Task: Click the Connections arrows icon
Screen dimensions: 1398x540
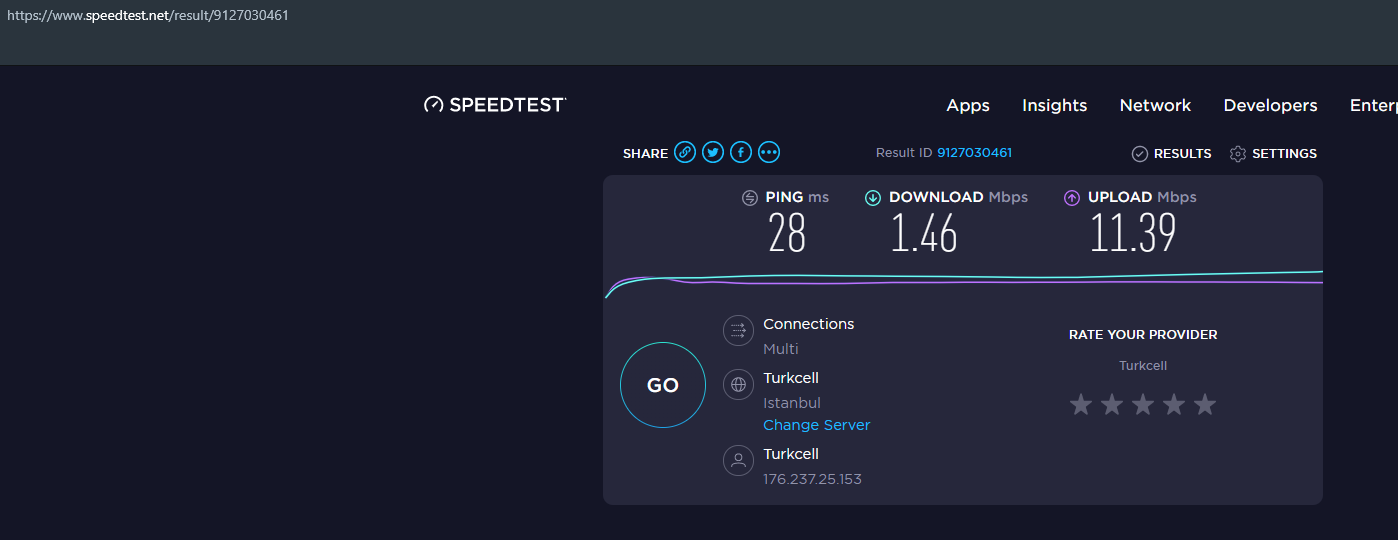Action: pos(738,330)
